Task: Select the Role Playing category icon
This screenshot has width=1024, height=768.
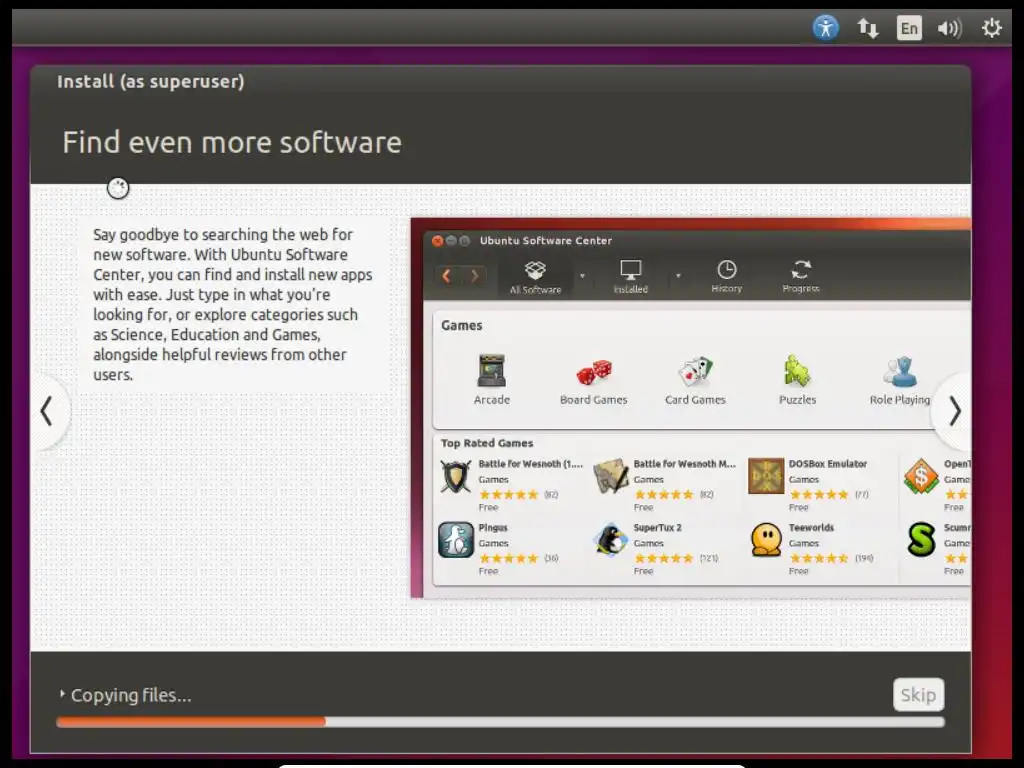Action: pos(900,372)
